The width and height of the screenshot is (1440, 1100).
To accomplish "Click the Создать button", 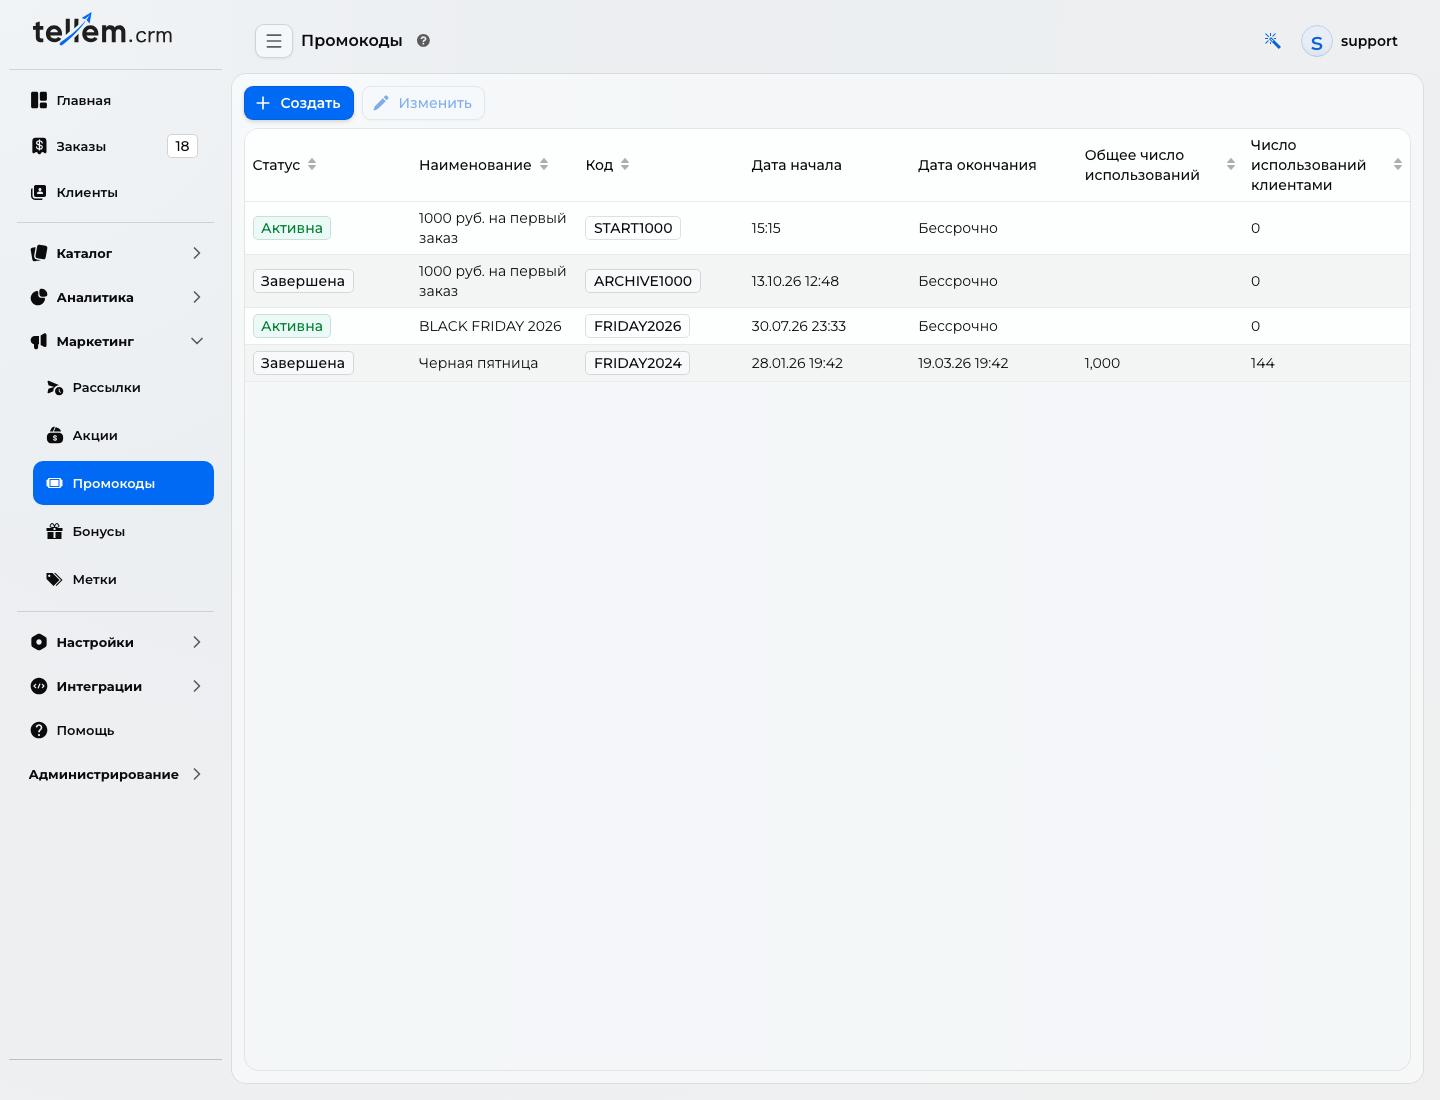I will pyautogui.click(x=299, y=103).
